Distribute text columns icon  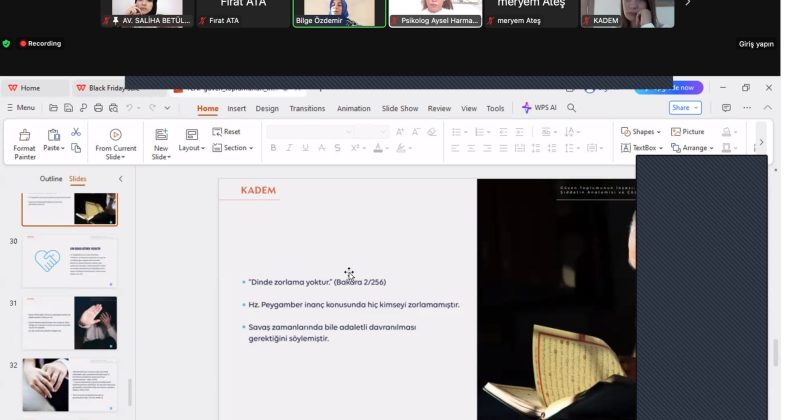520,148
